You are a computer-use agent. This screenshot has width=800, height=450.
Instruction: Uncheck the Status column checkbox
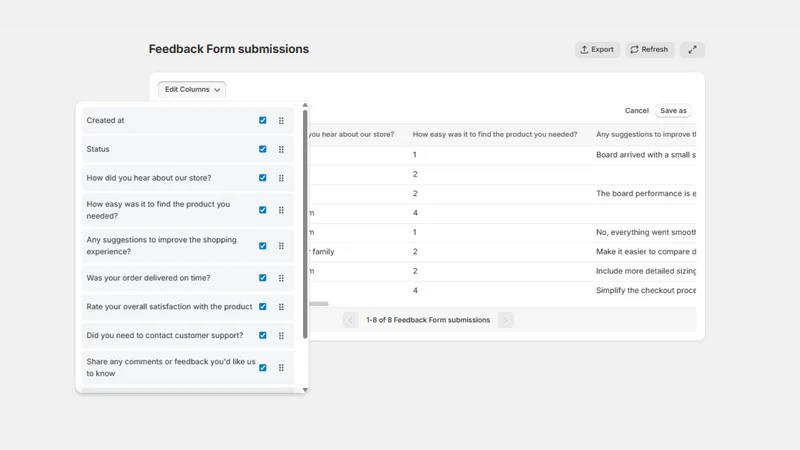263,149
